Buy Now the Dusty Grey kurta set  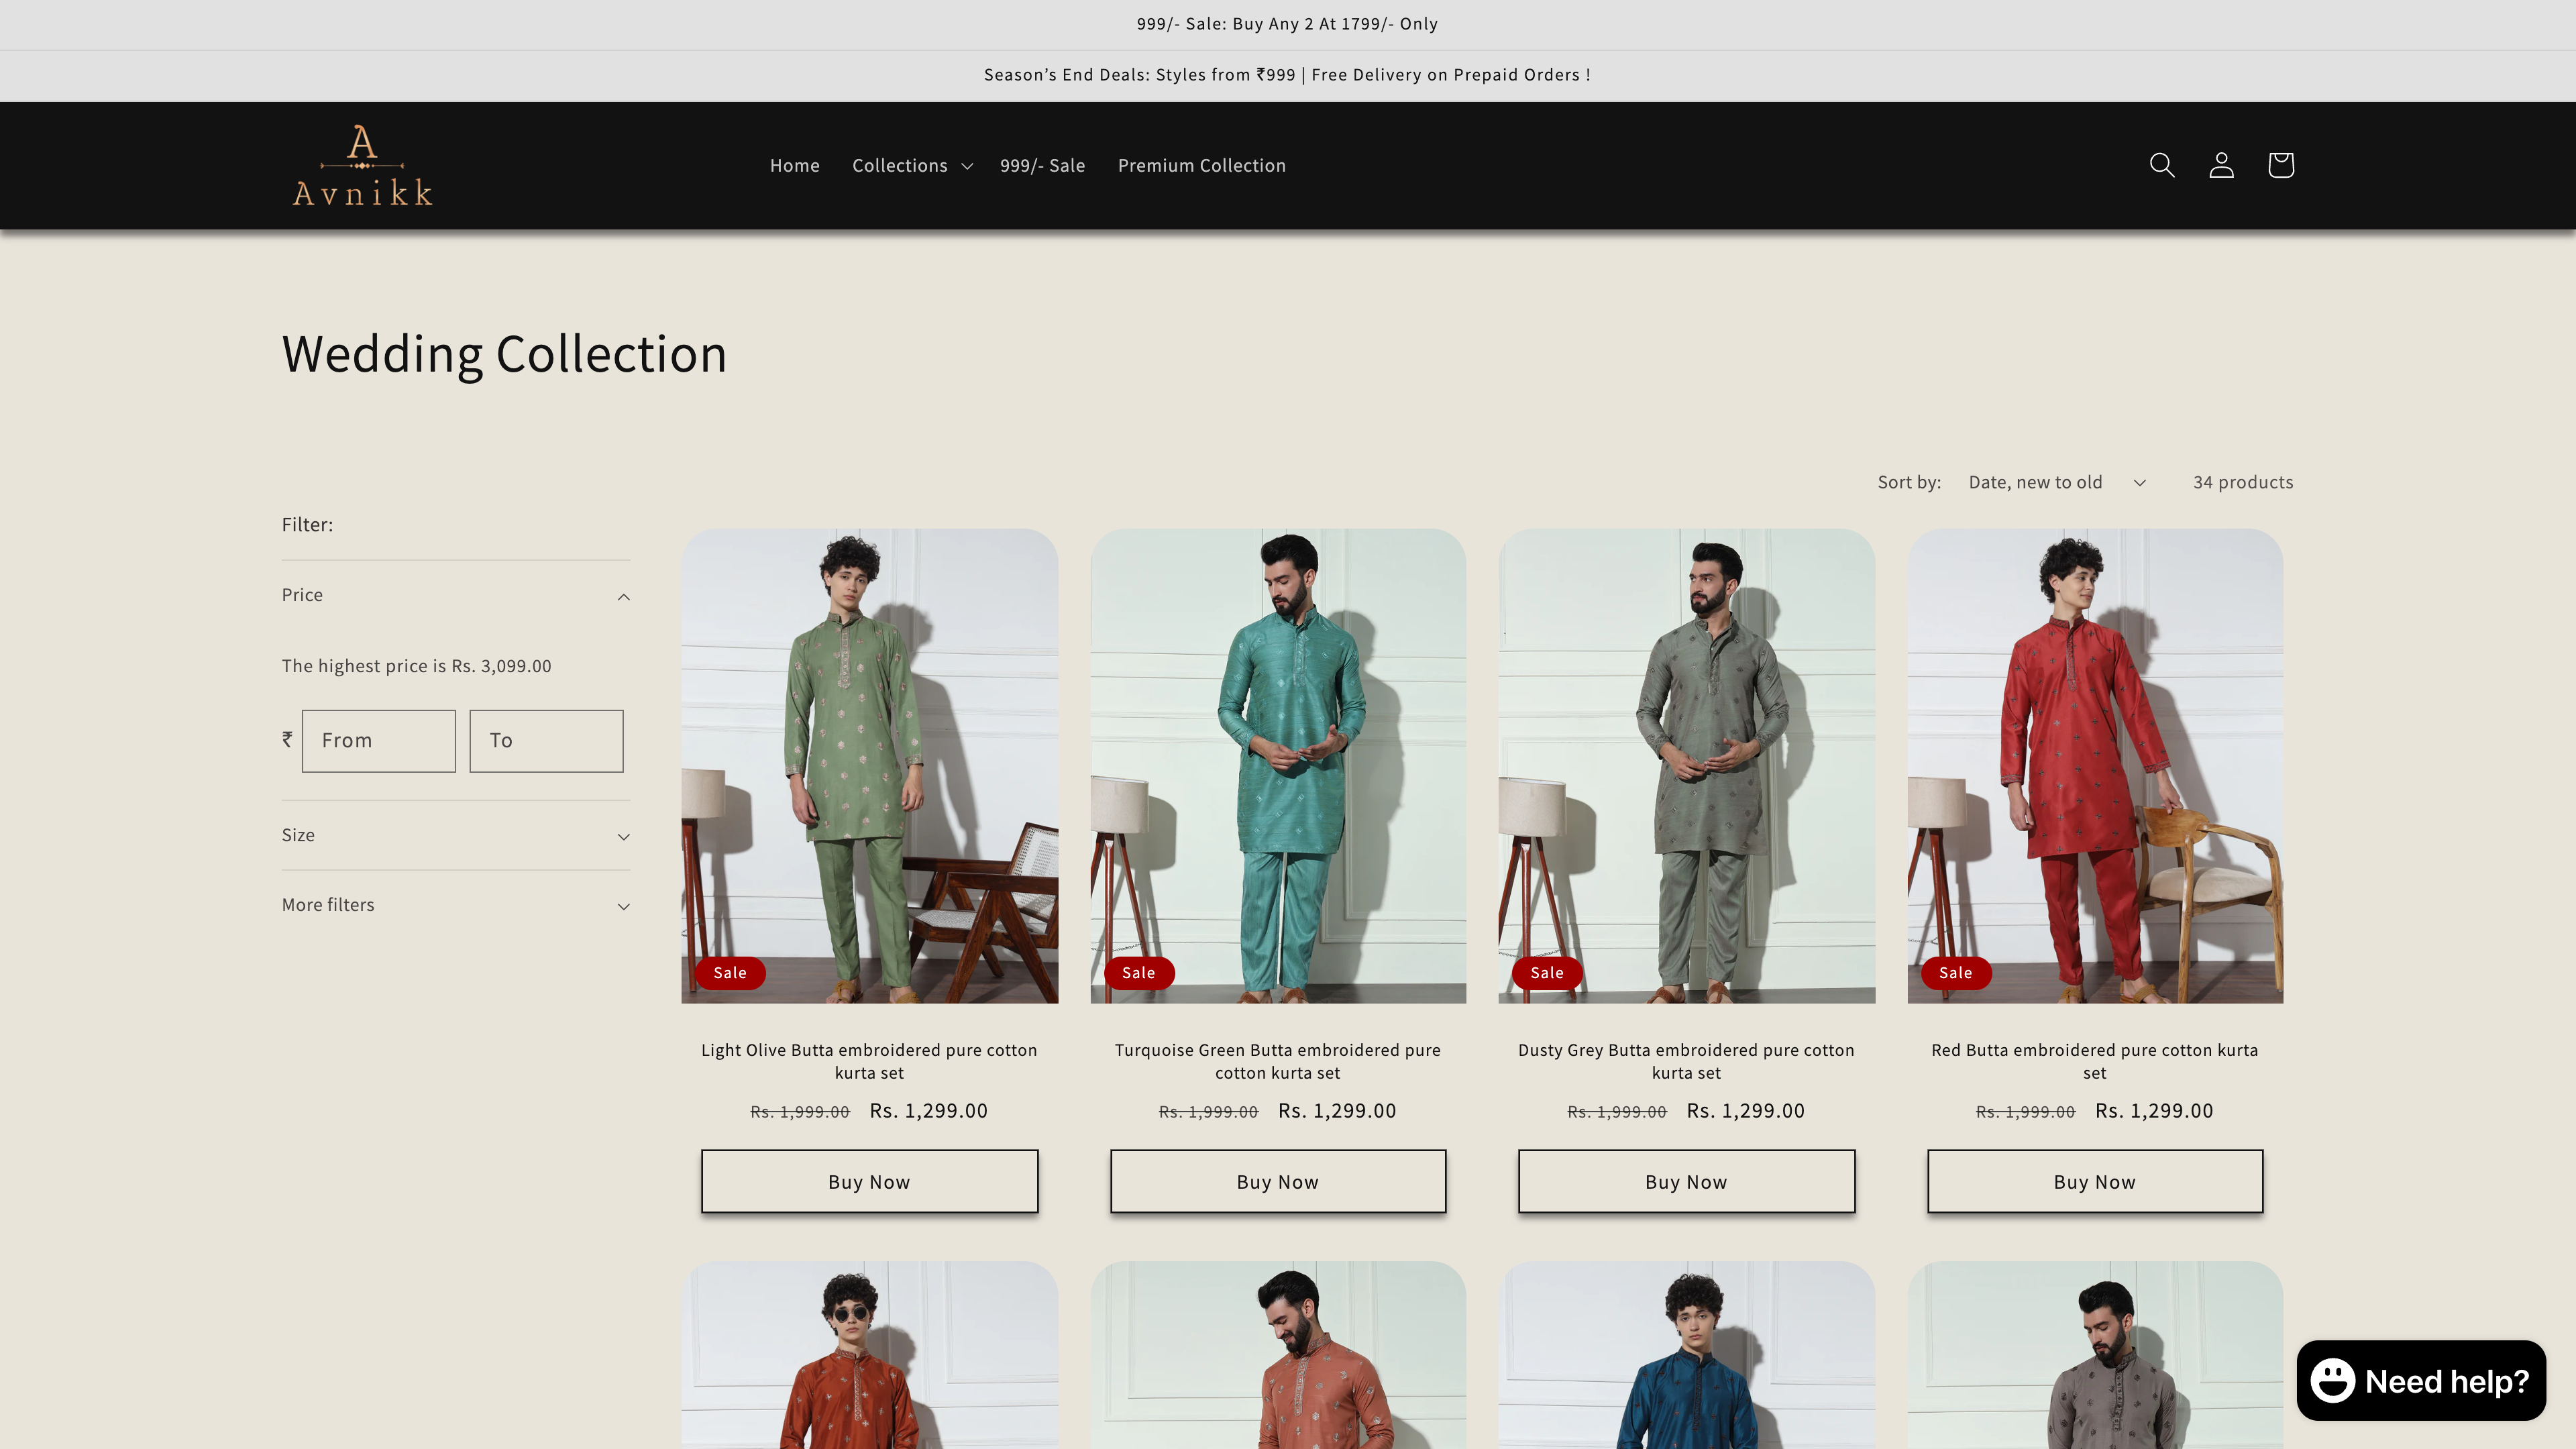(x=1686, y=1181)
